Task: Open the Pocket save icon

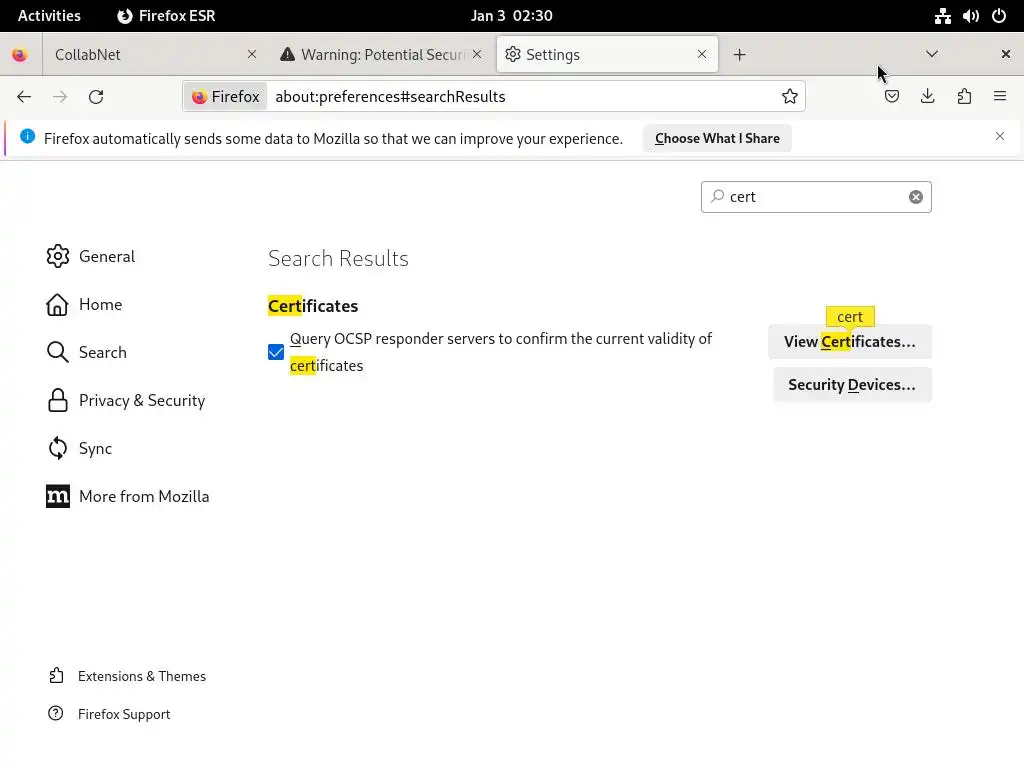Action: (x=891, y=97)
